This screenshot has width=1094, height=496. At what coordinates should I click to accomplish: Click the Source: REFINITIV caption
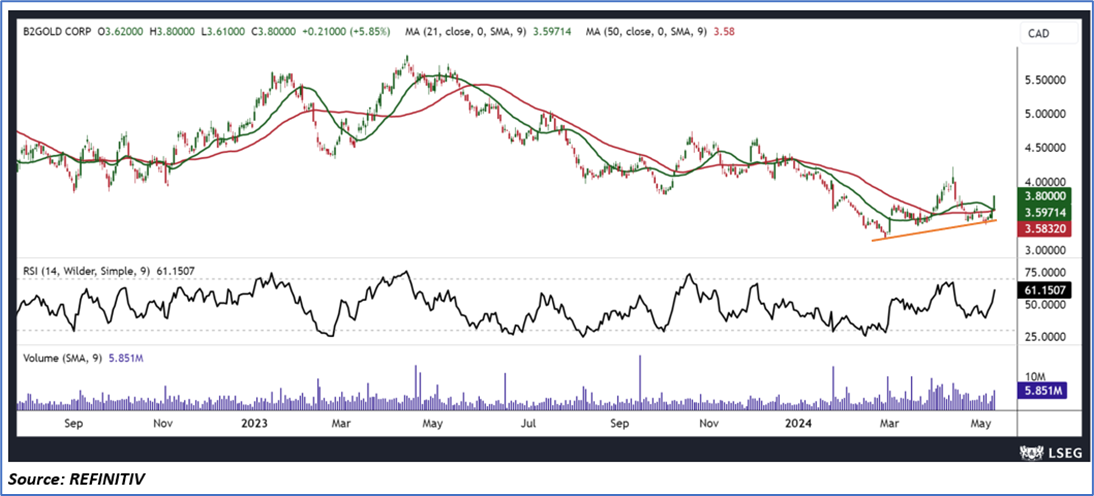pyautogui.click(x=78, y=479)
